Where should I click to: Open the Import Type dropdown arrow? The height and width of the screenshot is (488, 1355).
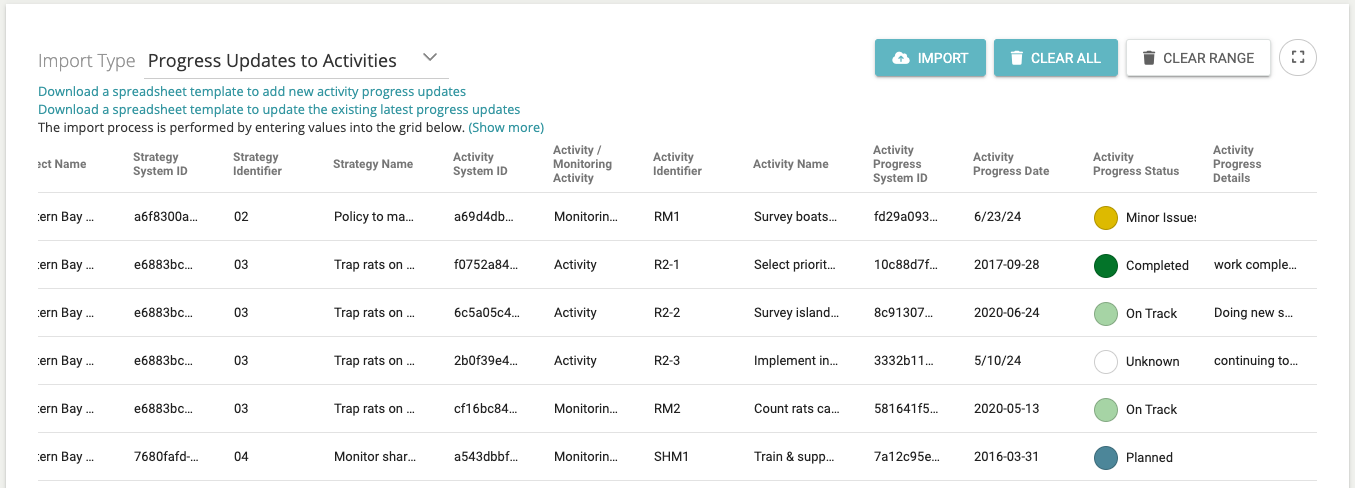[x=429, y=57]
